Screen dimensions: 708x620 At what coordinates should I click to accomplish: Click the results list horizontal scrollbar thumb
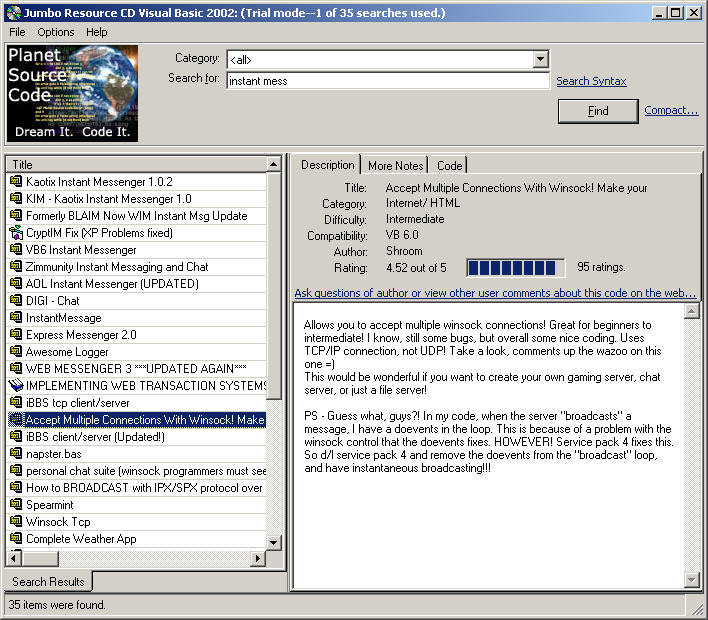40,558
